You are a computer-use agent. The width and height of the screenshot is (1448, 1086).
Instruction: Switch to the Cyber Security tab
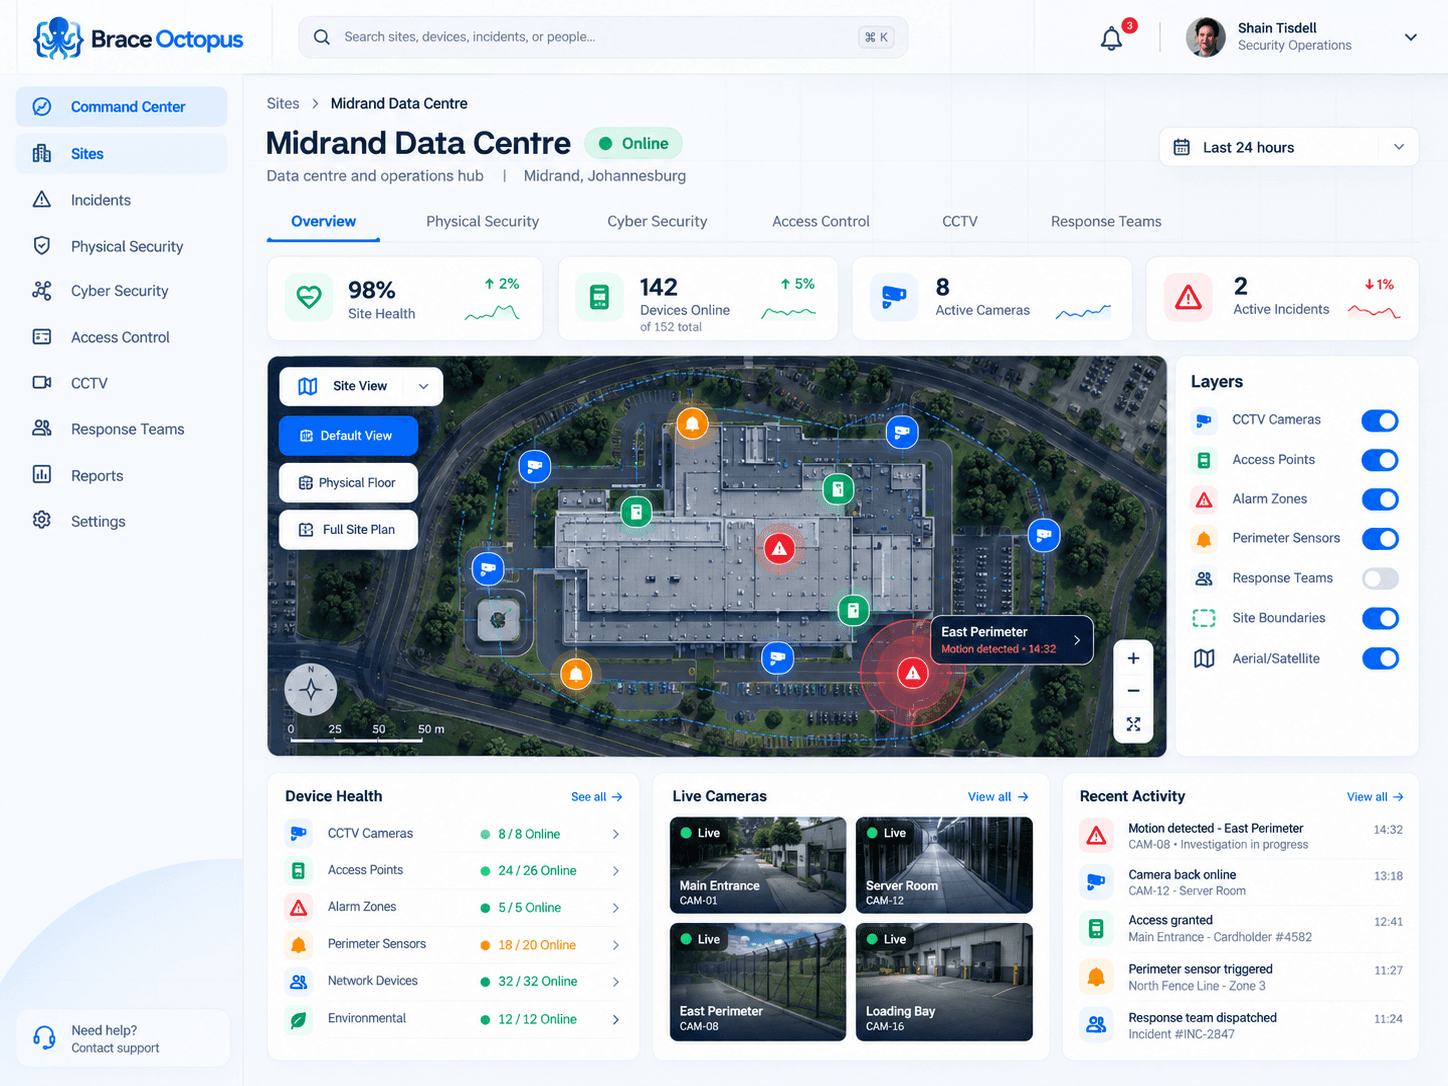[657, 221]
